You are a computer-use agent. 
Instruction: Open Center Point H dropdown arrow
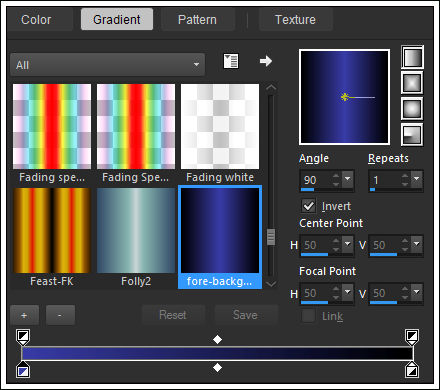coord(348,244)
